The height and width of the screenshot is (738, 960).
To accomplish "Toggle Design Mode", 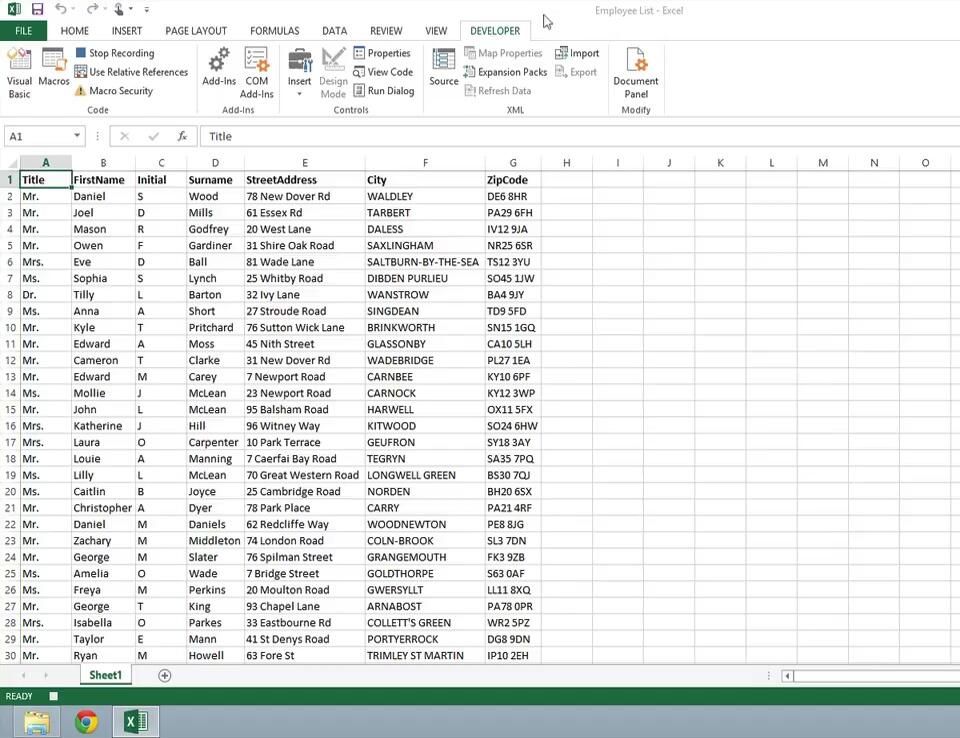I will tap(333, 73).
